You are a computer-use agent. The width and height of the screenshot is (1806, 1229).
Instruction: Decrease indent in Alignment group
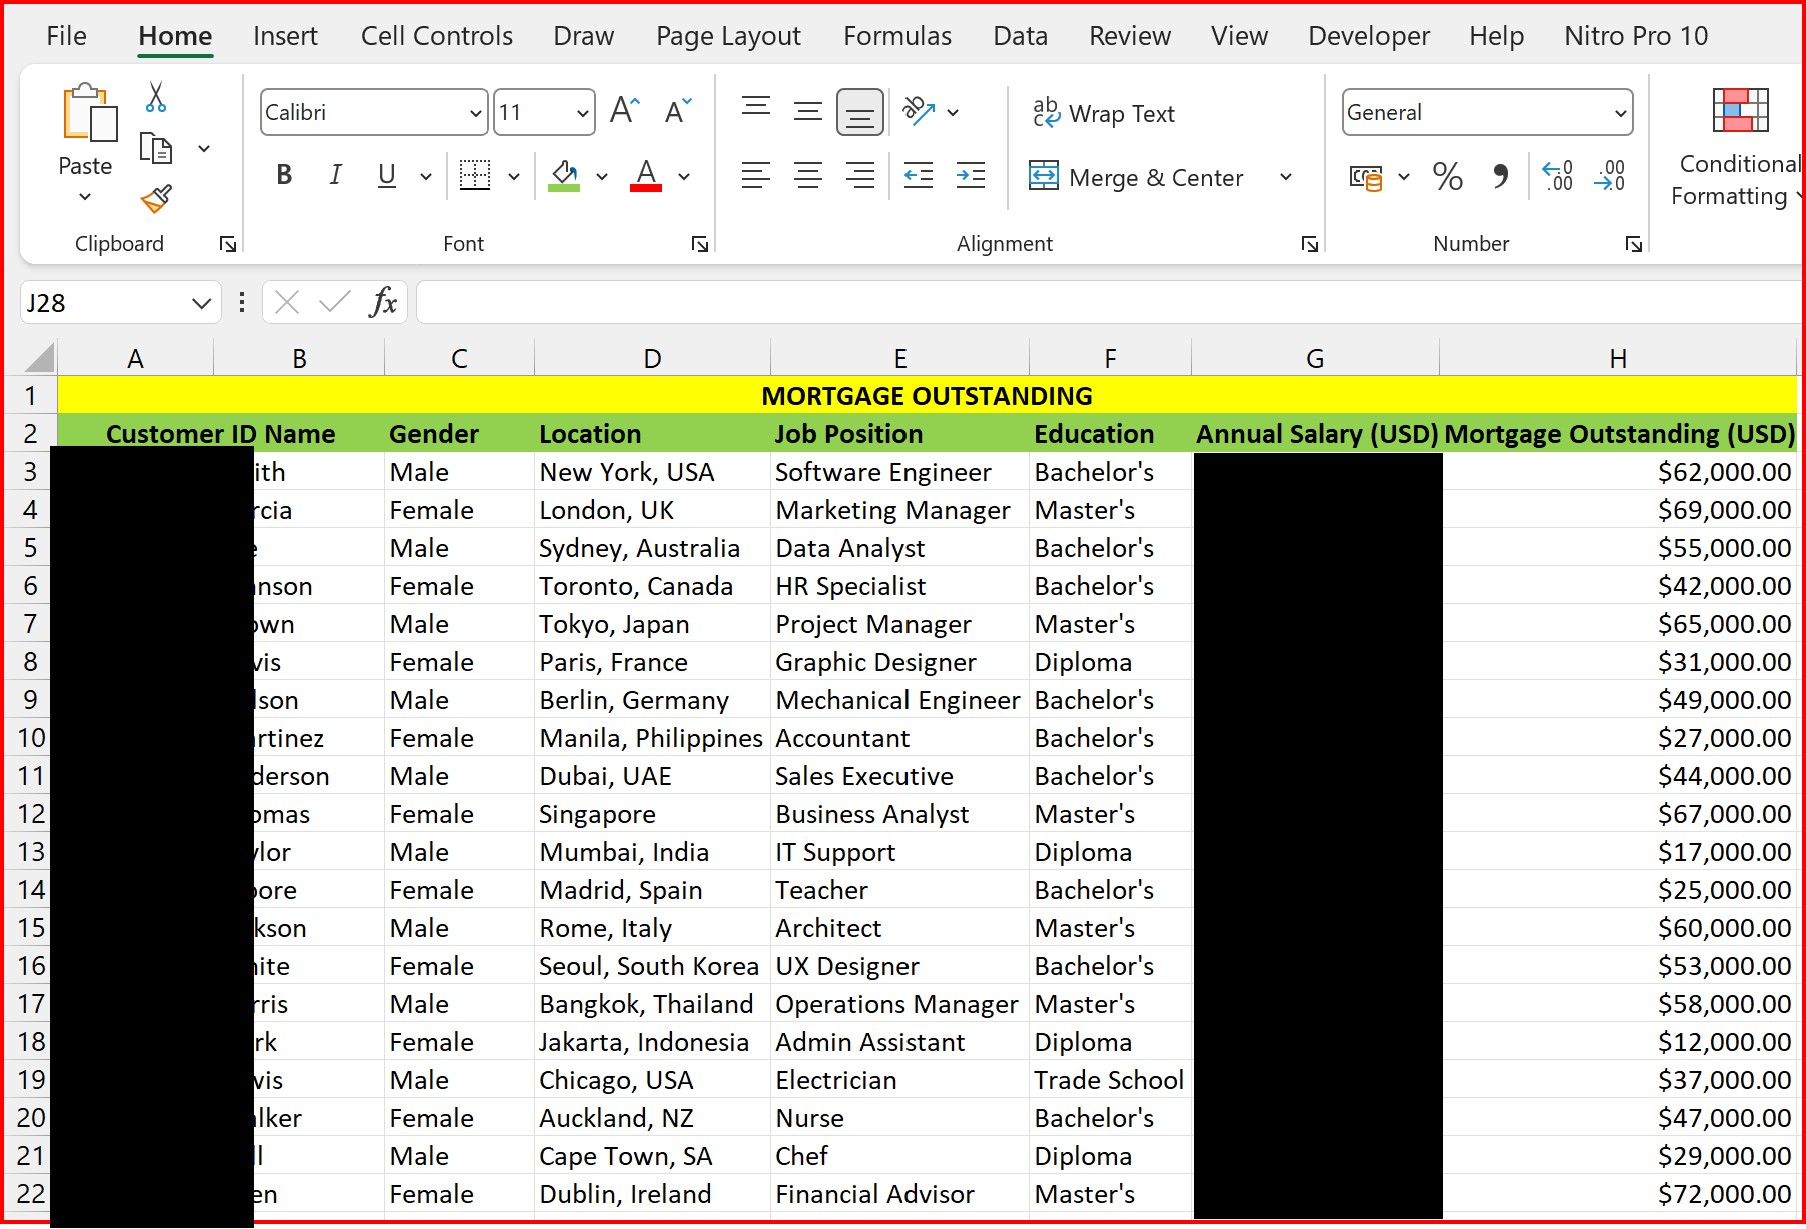918,176
